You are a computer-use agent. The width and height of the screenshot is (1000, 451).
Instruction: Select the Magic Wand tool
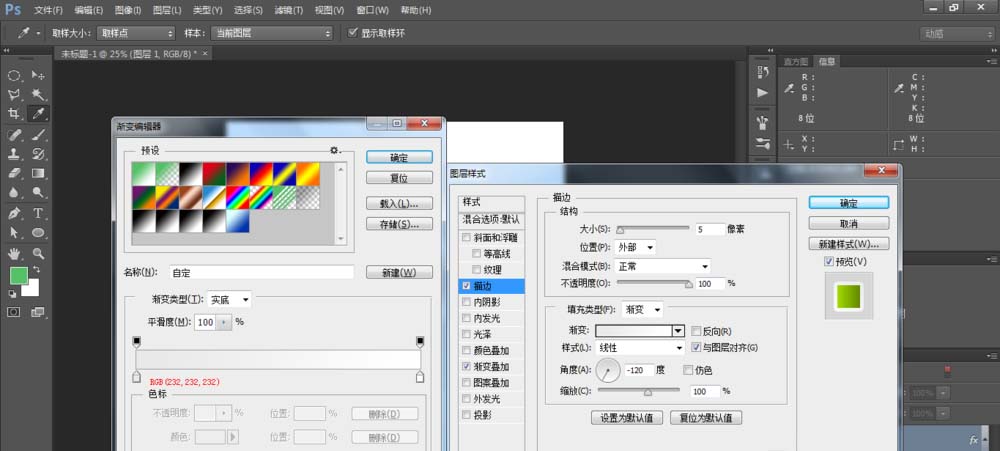tap(38, 94)
